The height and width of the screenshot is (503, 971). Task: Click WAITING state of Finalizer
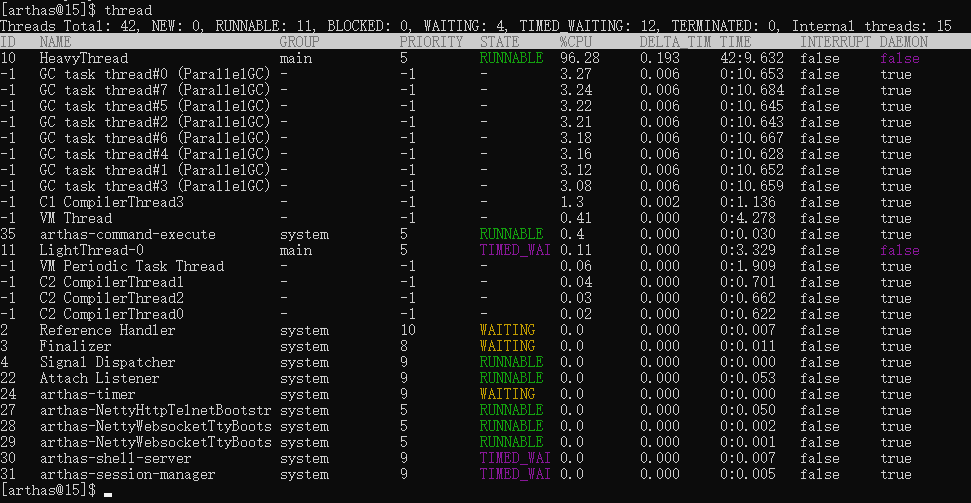point(507,346)
